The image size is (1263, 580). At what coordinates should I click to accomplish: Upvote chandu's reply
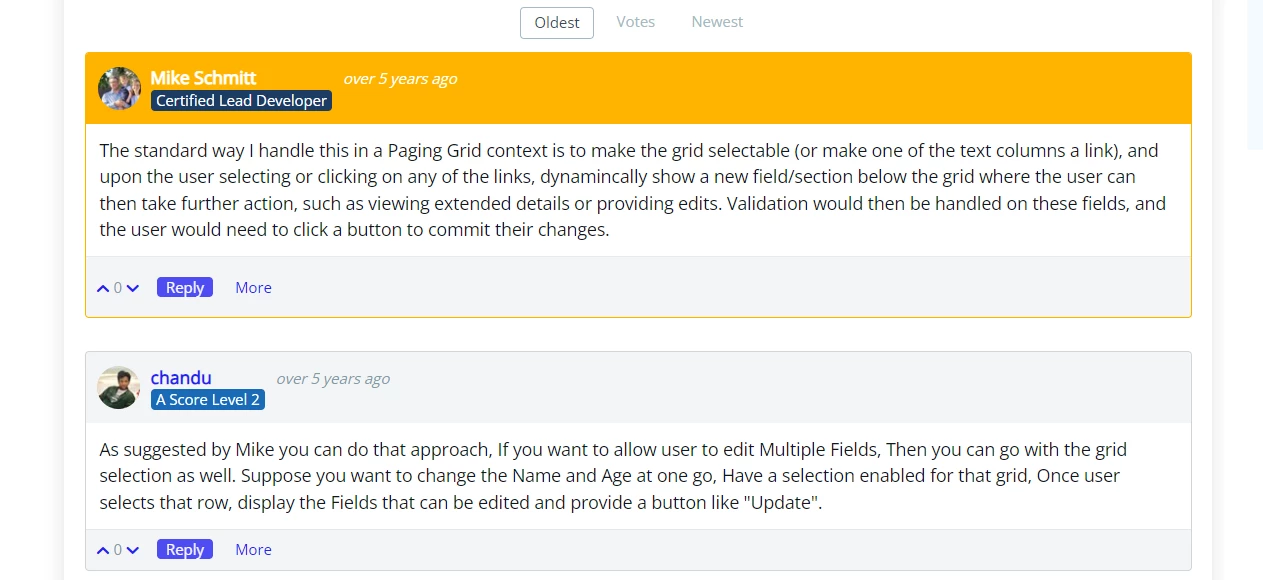click(103, 550)
